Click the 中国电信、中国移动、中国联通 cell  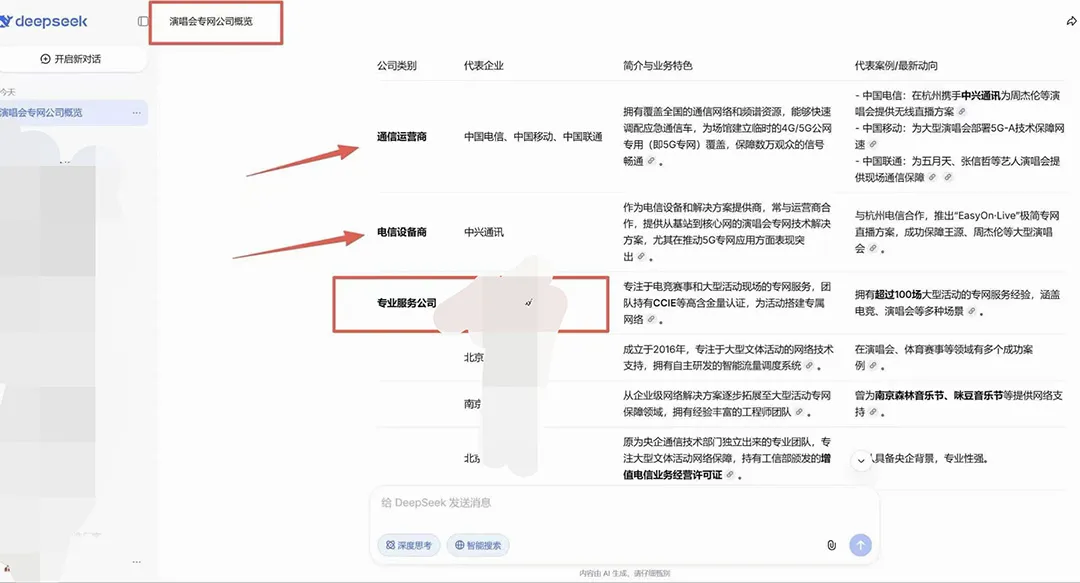point(533,136)
